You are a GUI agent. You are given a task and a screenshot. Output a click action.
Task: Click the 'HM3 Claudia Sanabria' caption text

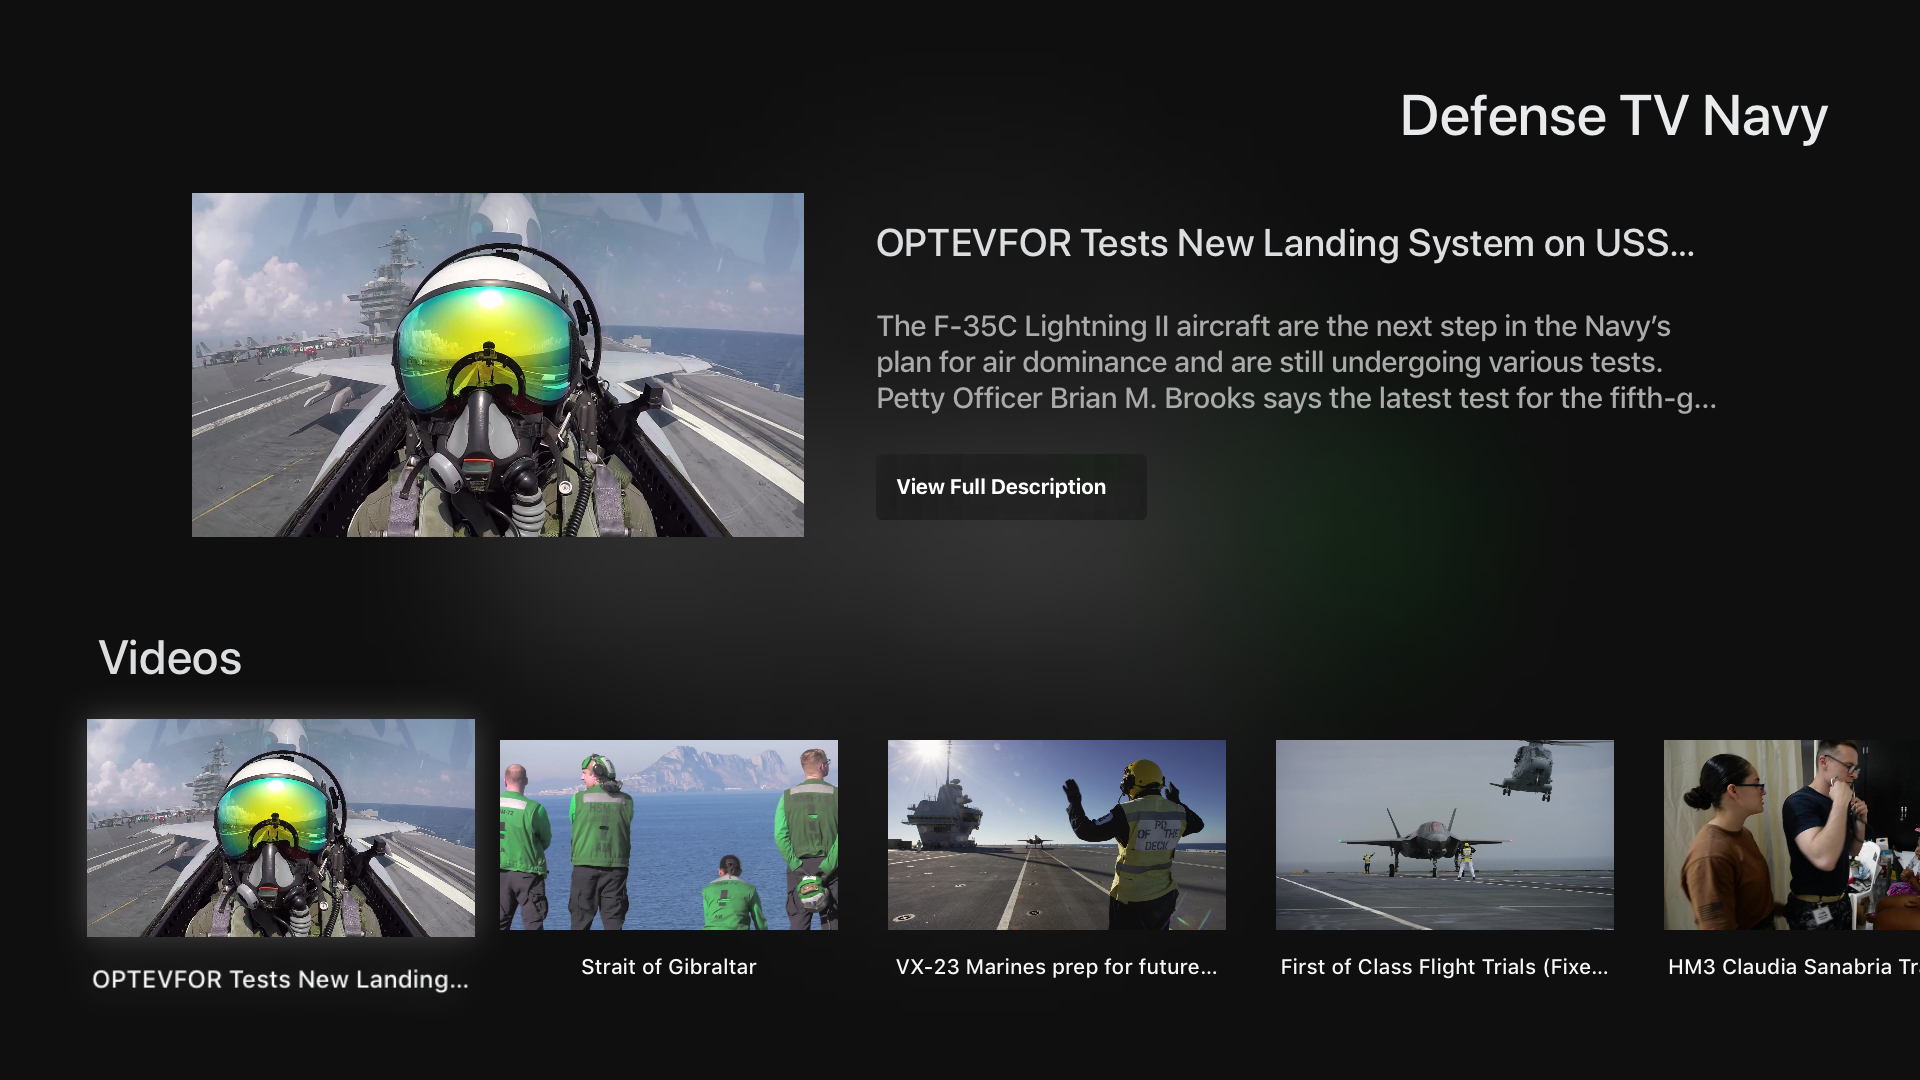click(x=1794, y=967)
